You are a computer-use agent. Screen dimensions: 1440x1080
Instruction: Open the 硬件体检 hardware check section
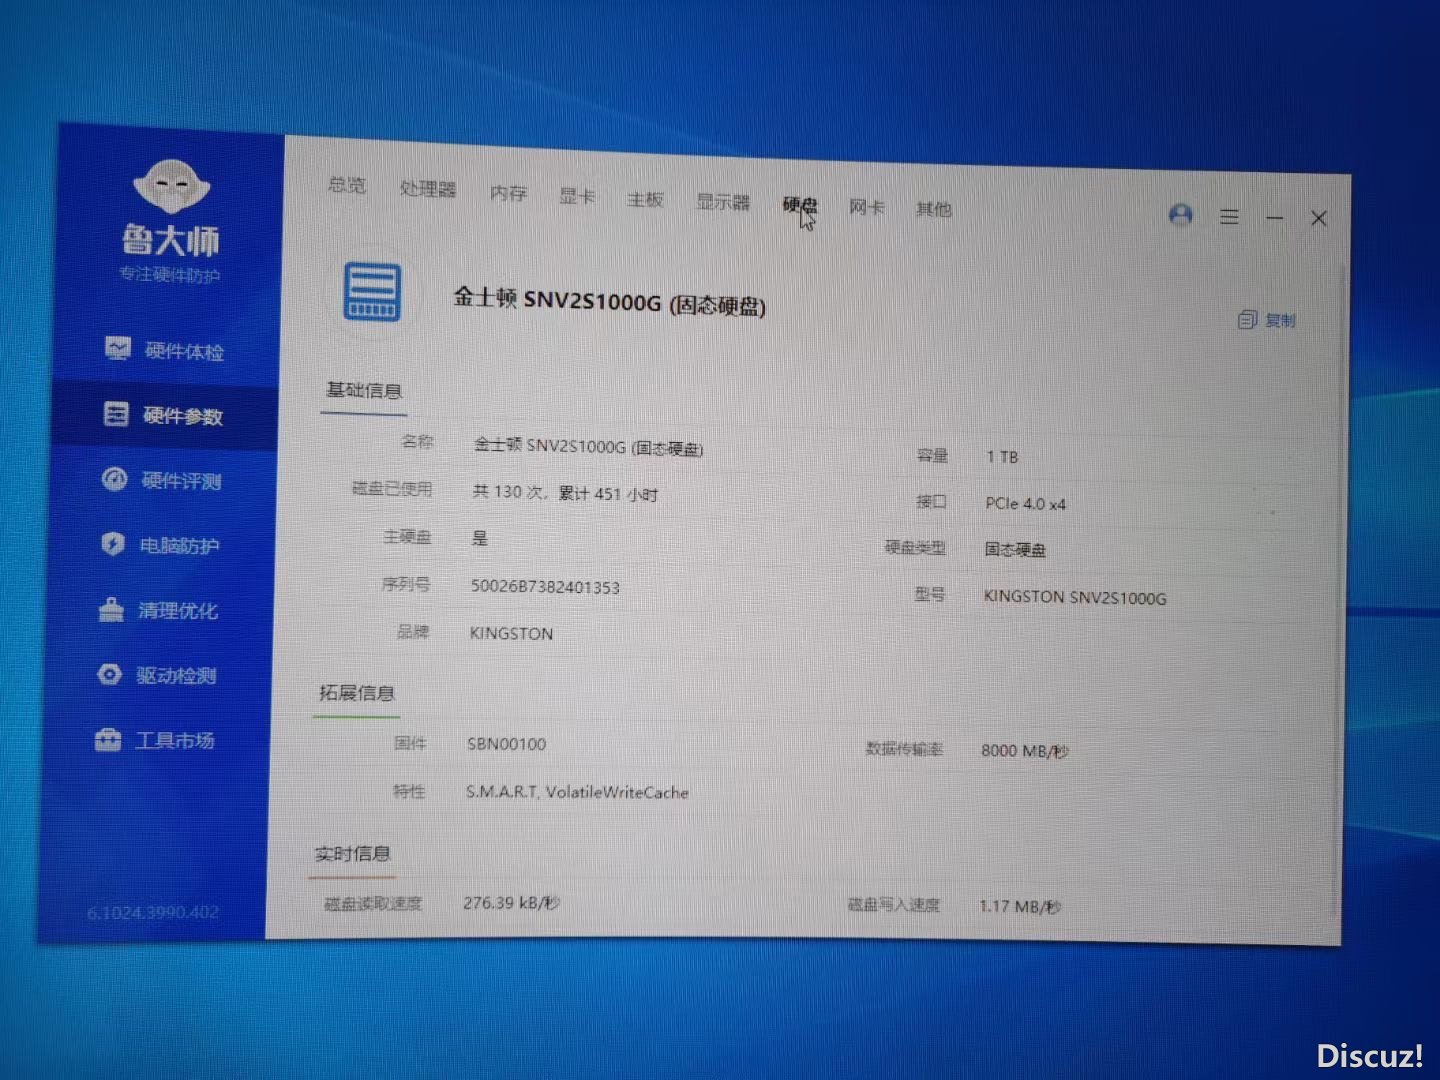coord(165,350)
